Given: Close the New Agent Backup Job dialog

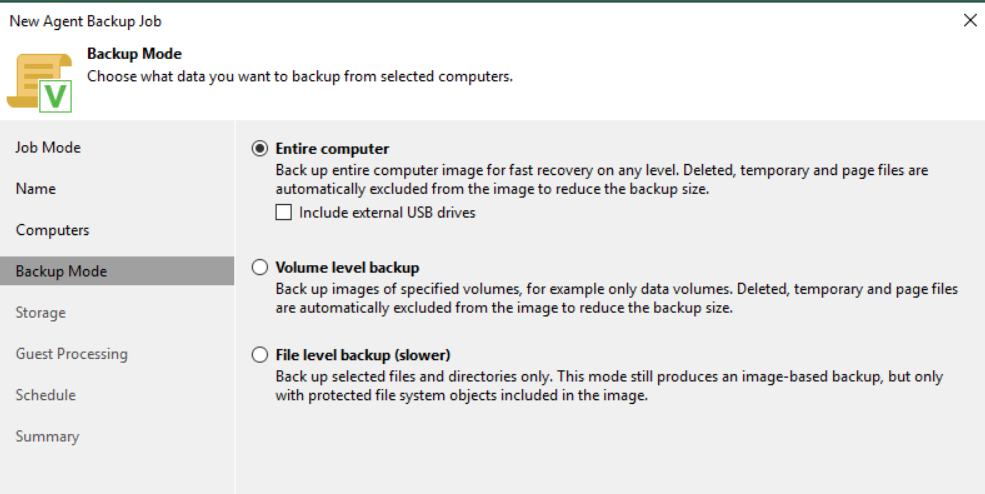Looking at the screenshot, I should 969,20.
